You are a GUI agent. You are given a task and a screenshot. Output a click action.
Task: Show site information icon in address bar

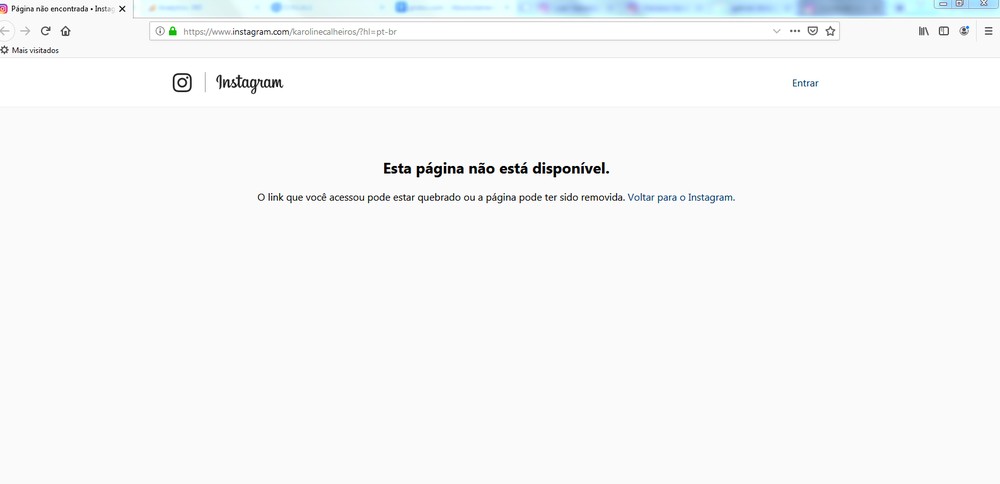click(x=160, y=31)
